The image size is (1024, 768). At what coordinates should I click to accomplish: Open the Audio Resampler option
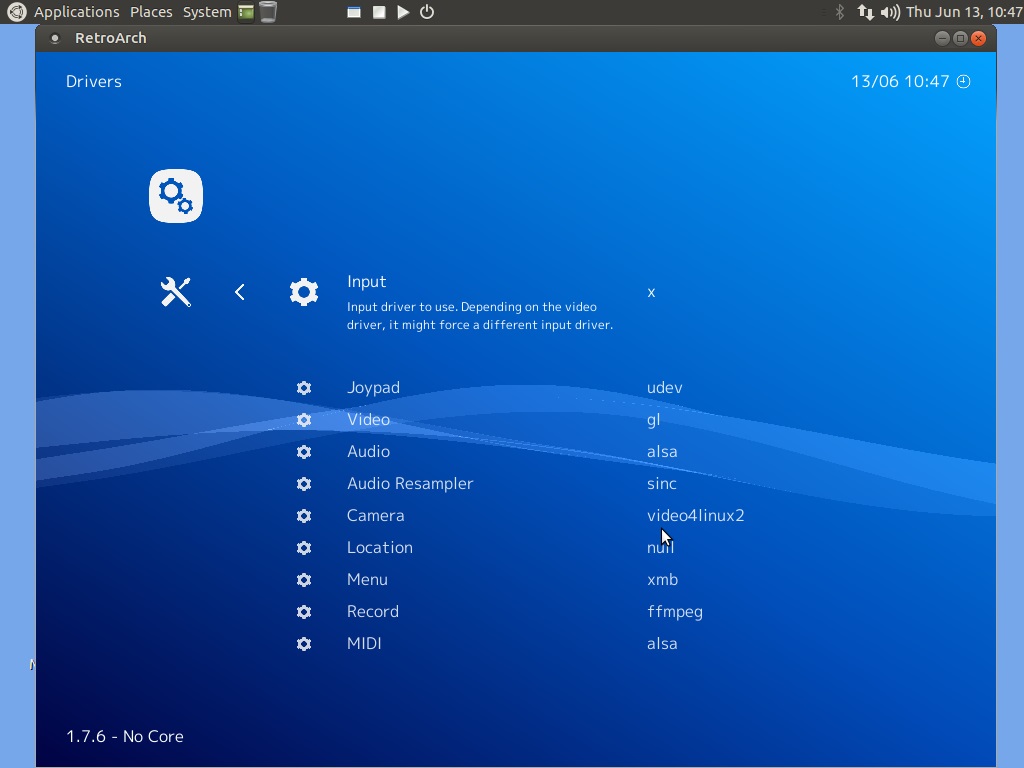tap(410, 484)
